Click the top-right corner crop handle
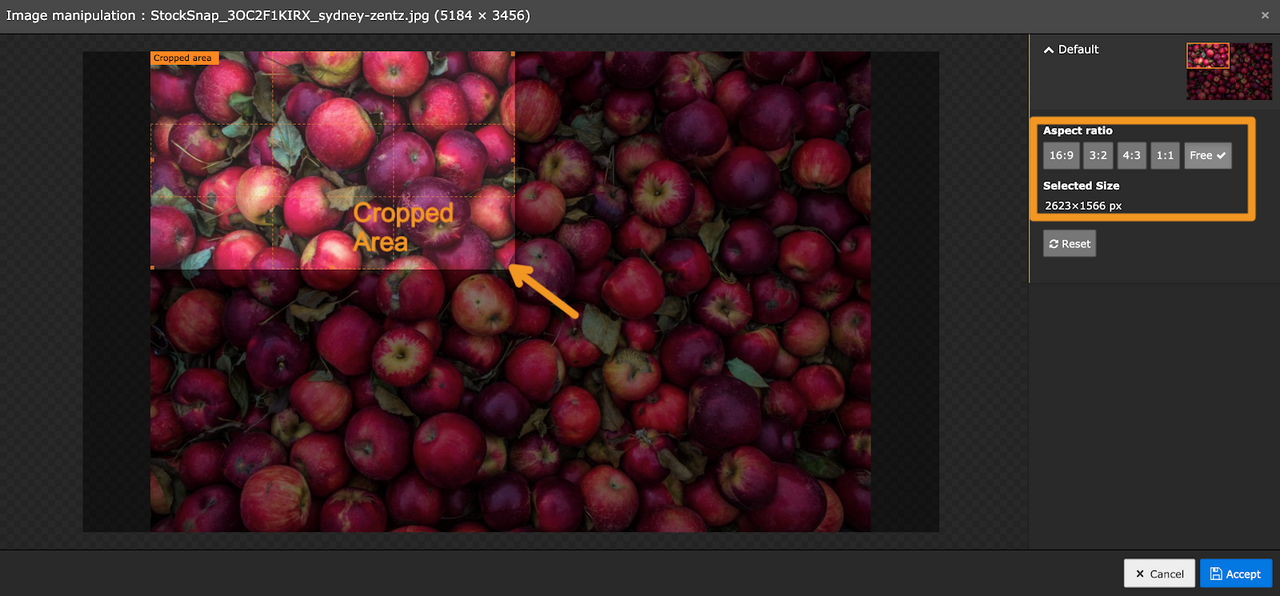The image size is (1280, 596). 514,53
